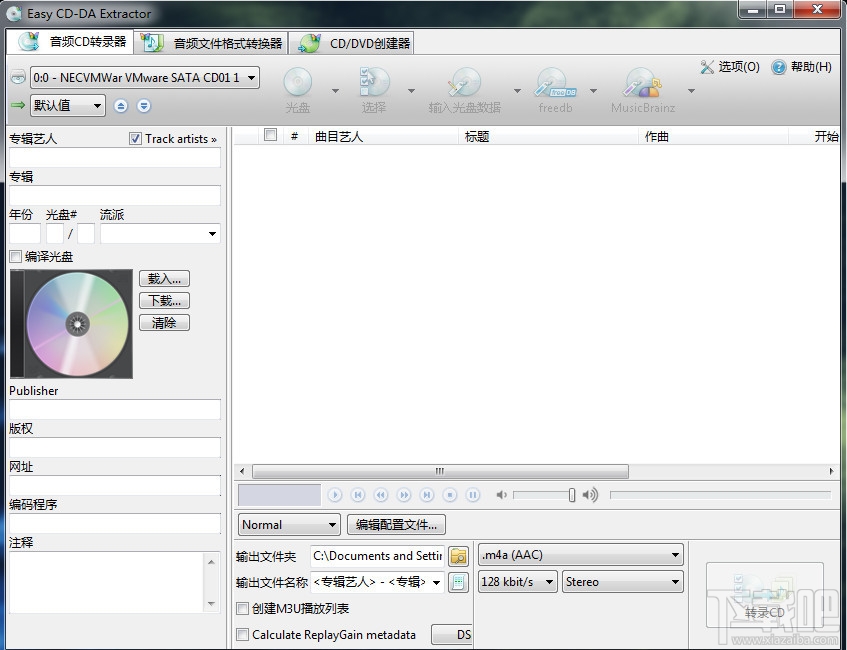Open the 128 kbit/s bitrate dropdown
This screenshot has width=847, height=650.
(517, 582)
